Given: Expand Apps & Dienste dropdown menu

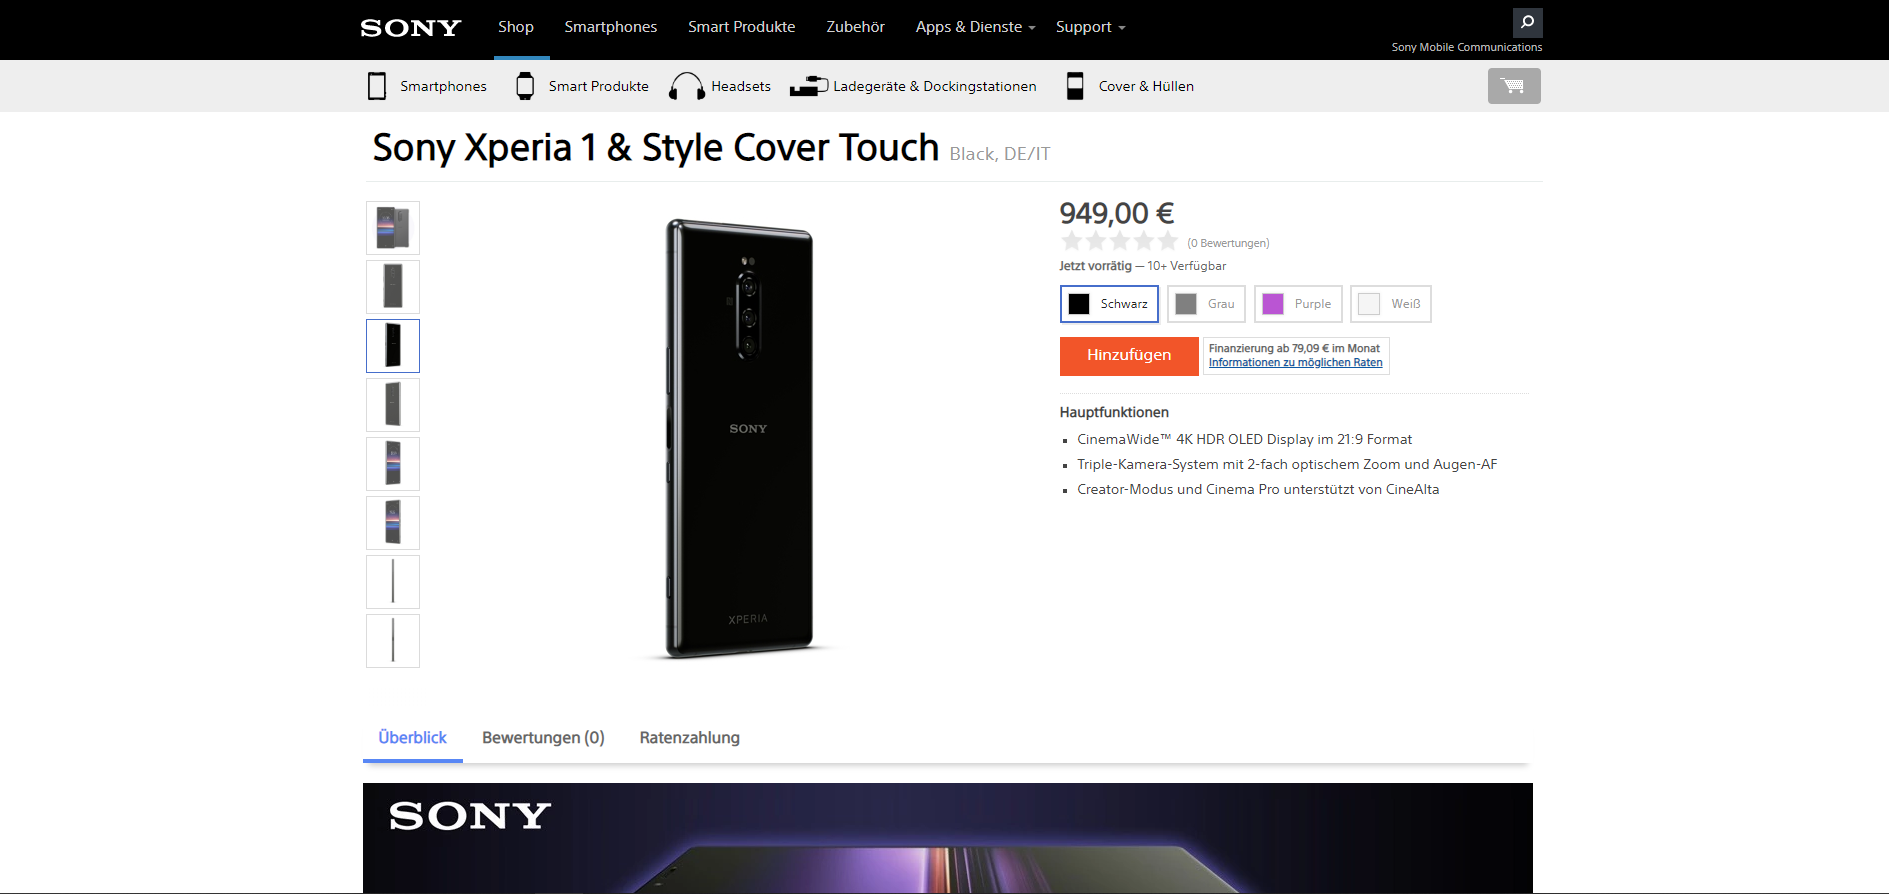Looking at the screenshot, I should 975,27.
